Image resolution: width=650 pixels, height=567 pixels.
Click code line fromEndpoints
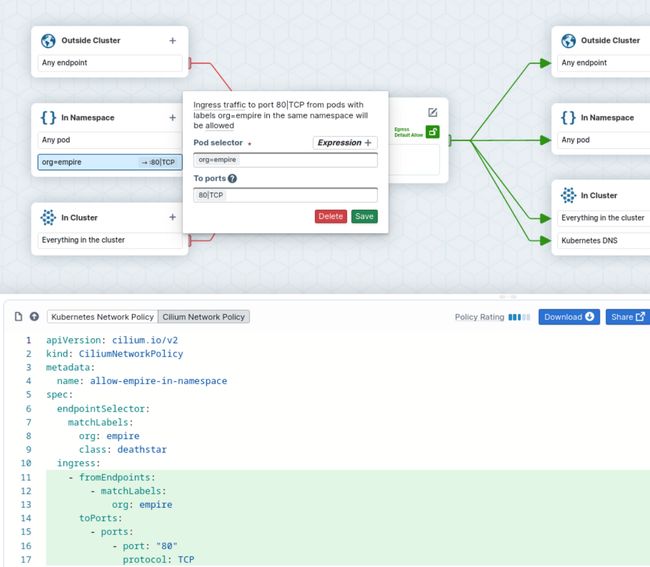(x=112, y=477)
